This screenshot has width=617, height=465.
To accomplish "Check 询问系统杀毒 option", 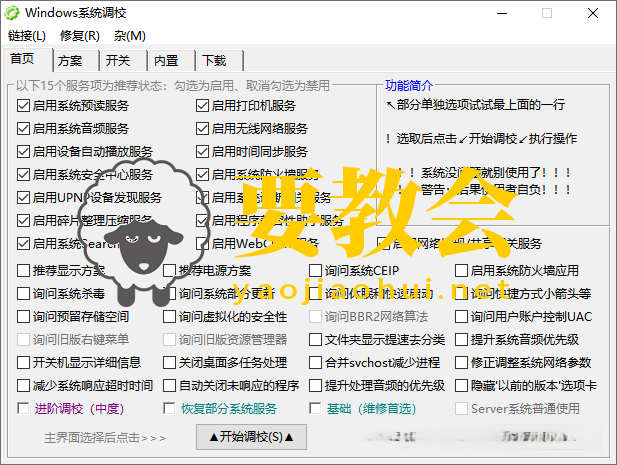I will point(24,293).
